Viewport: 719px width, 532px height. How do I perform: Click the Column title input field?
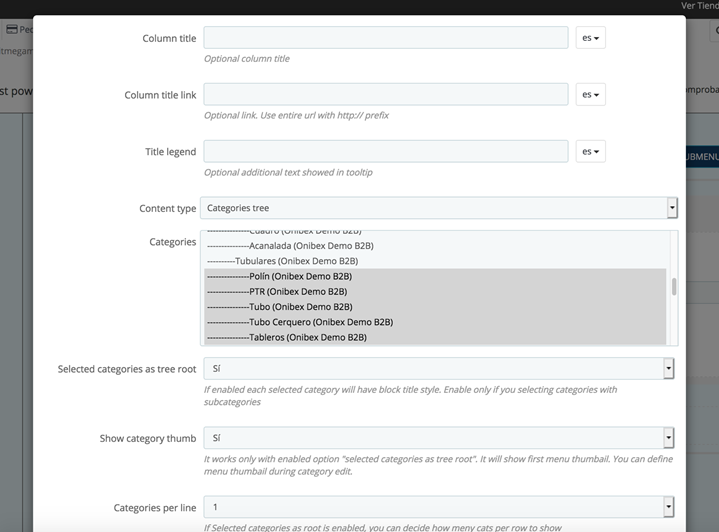386,38
